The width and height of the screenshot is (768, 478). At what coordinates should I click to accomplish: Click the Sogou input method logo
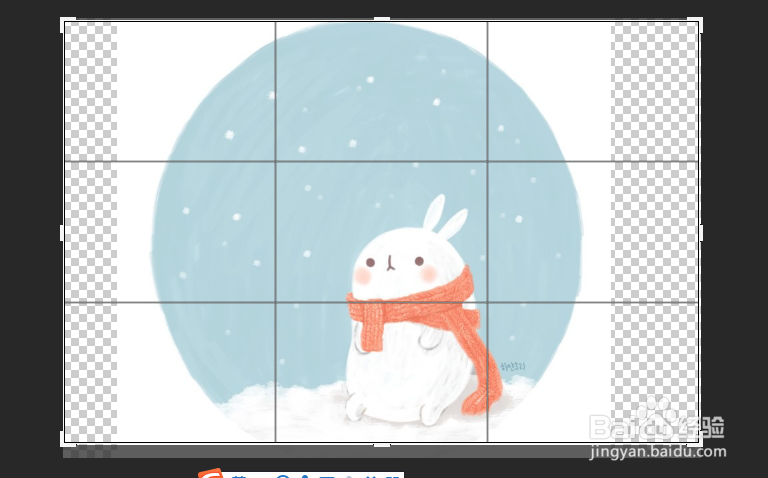tap(210, 474)
